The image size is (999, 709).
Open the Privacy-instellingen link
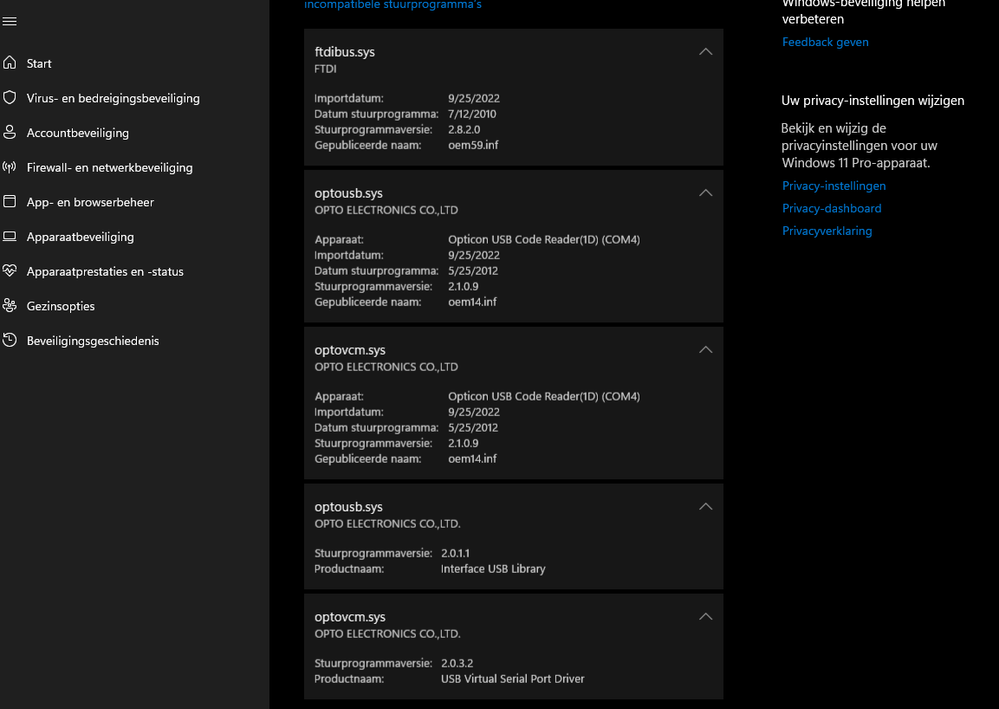pyautogui.click(x=834, y=186)
